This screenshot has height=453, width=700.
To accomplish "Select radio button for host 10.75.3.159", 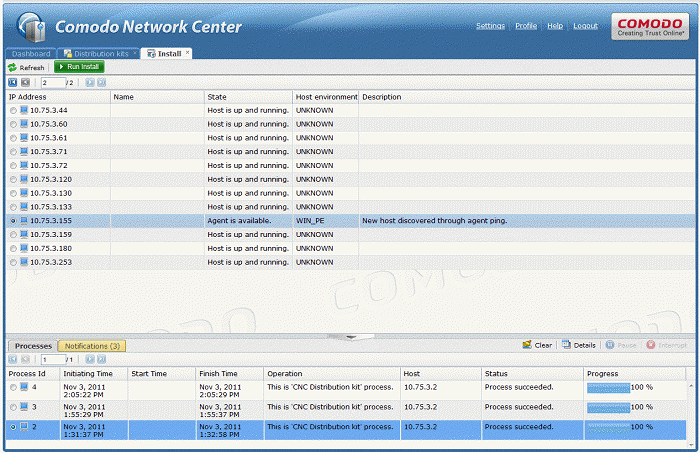I will (13, 235).
